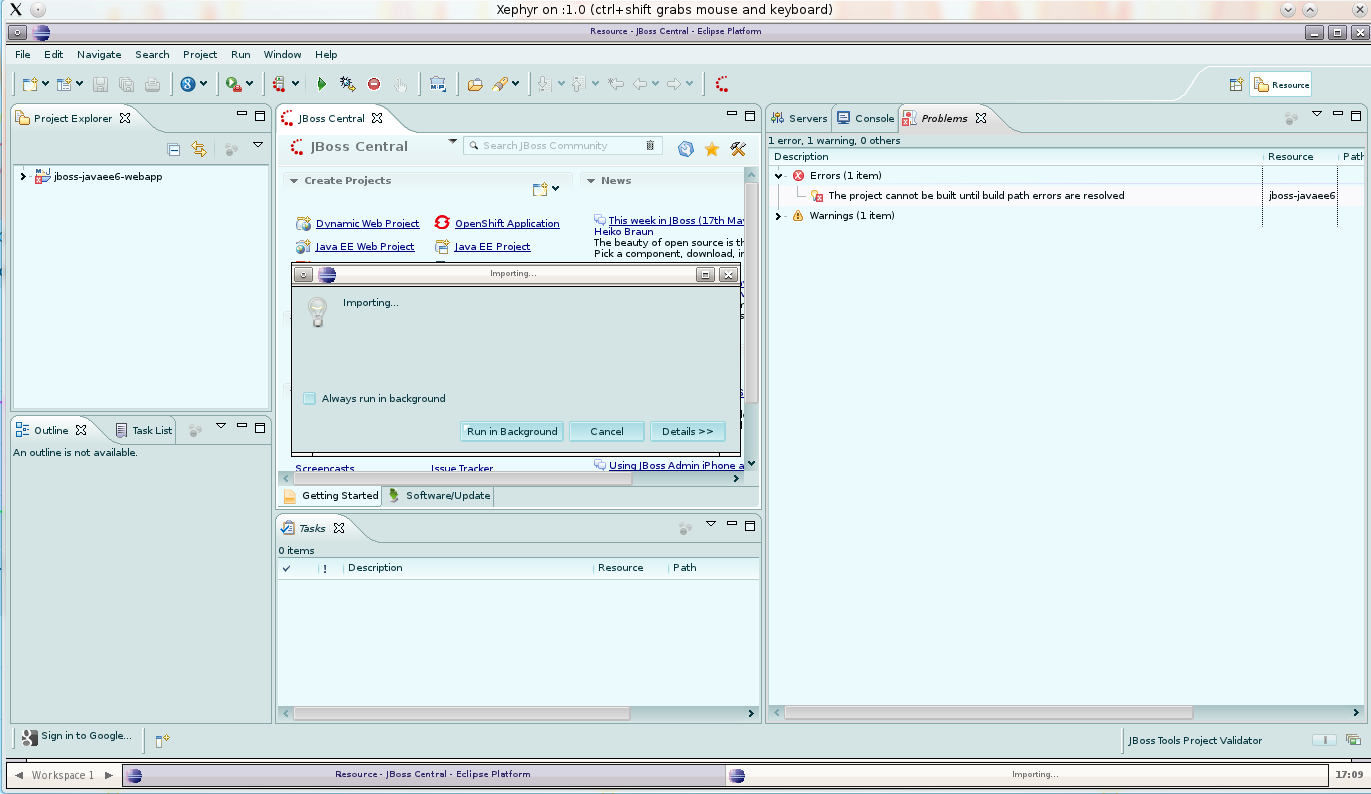Open the Navigate menu
1371x794 pixels.
[99, 55]
